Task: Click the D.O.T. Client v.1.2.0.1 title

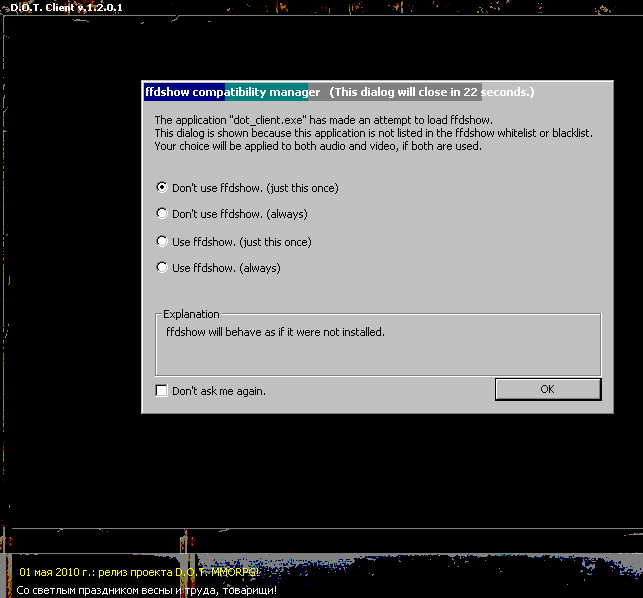Action: pyautogui.click(x=66, y=7)
